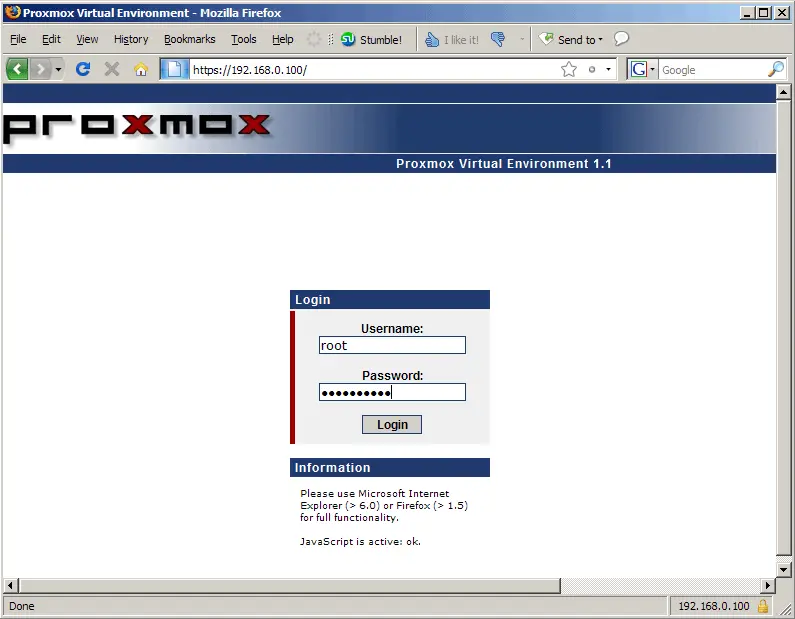This screenshot has height=619, width=795.
Task: Click the small circle icon in address bar
Action: pyautogui.click(x=592, y=69)
